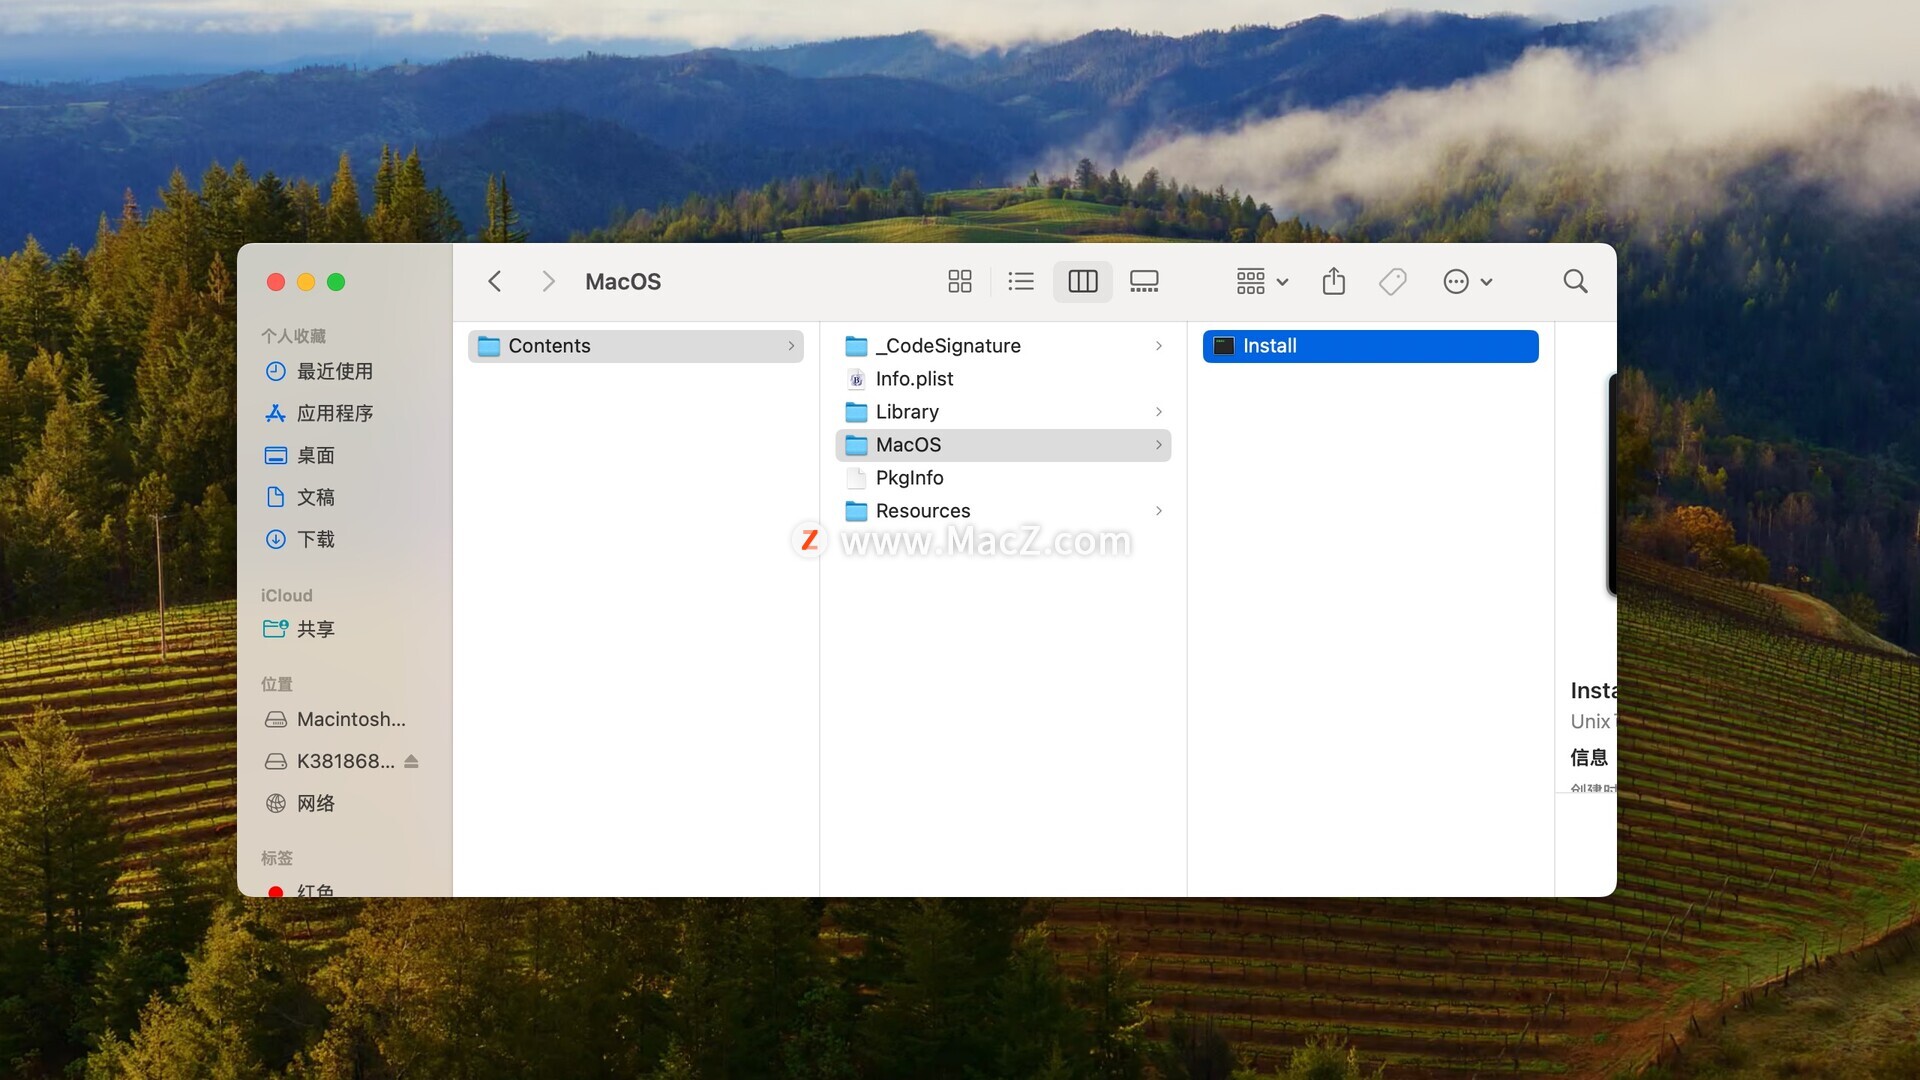Select the K381868 volume
Image resolution: width=1920 pixels, height=1080 pixels.
click(x=345, y=761)
